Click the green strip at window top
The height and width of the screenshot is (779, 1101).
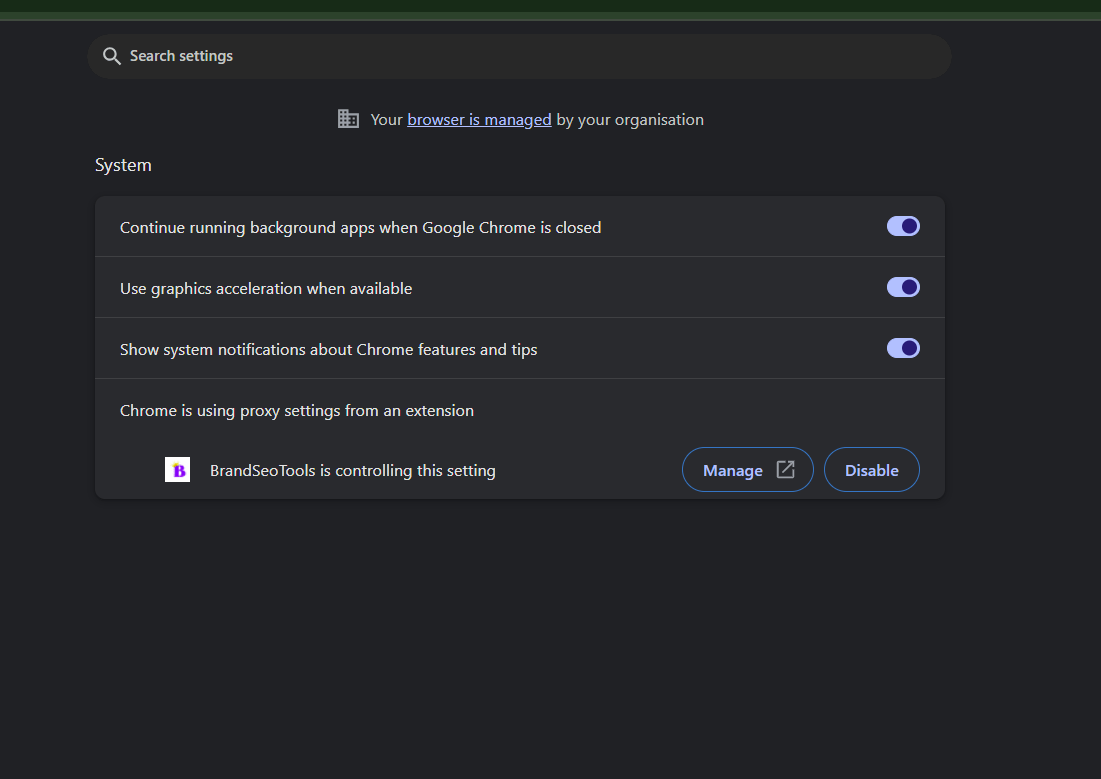550,9
